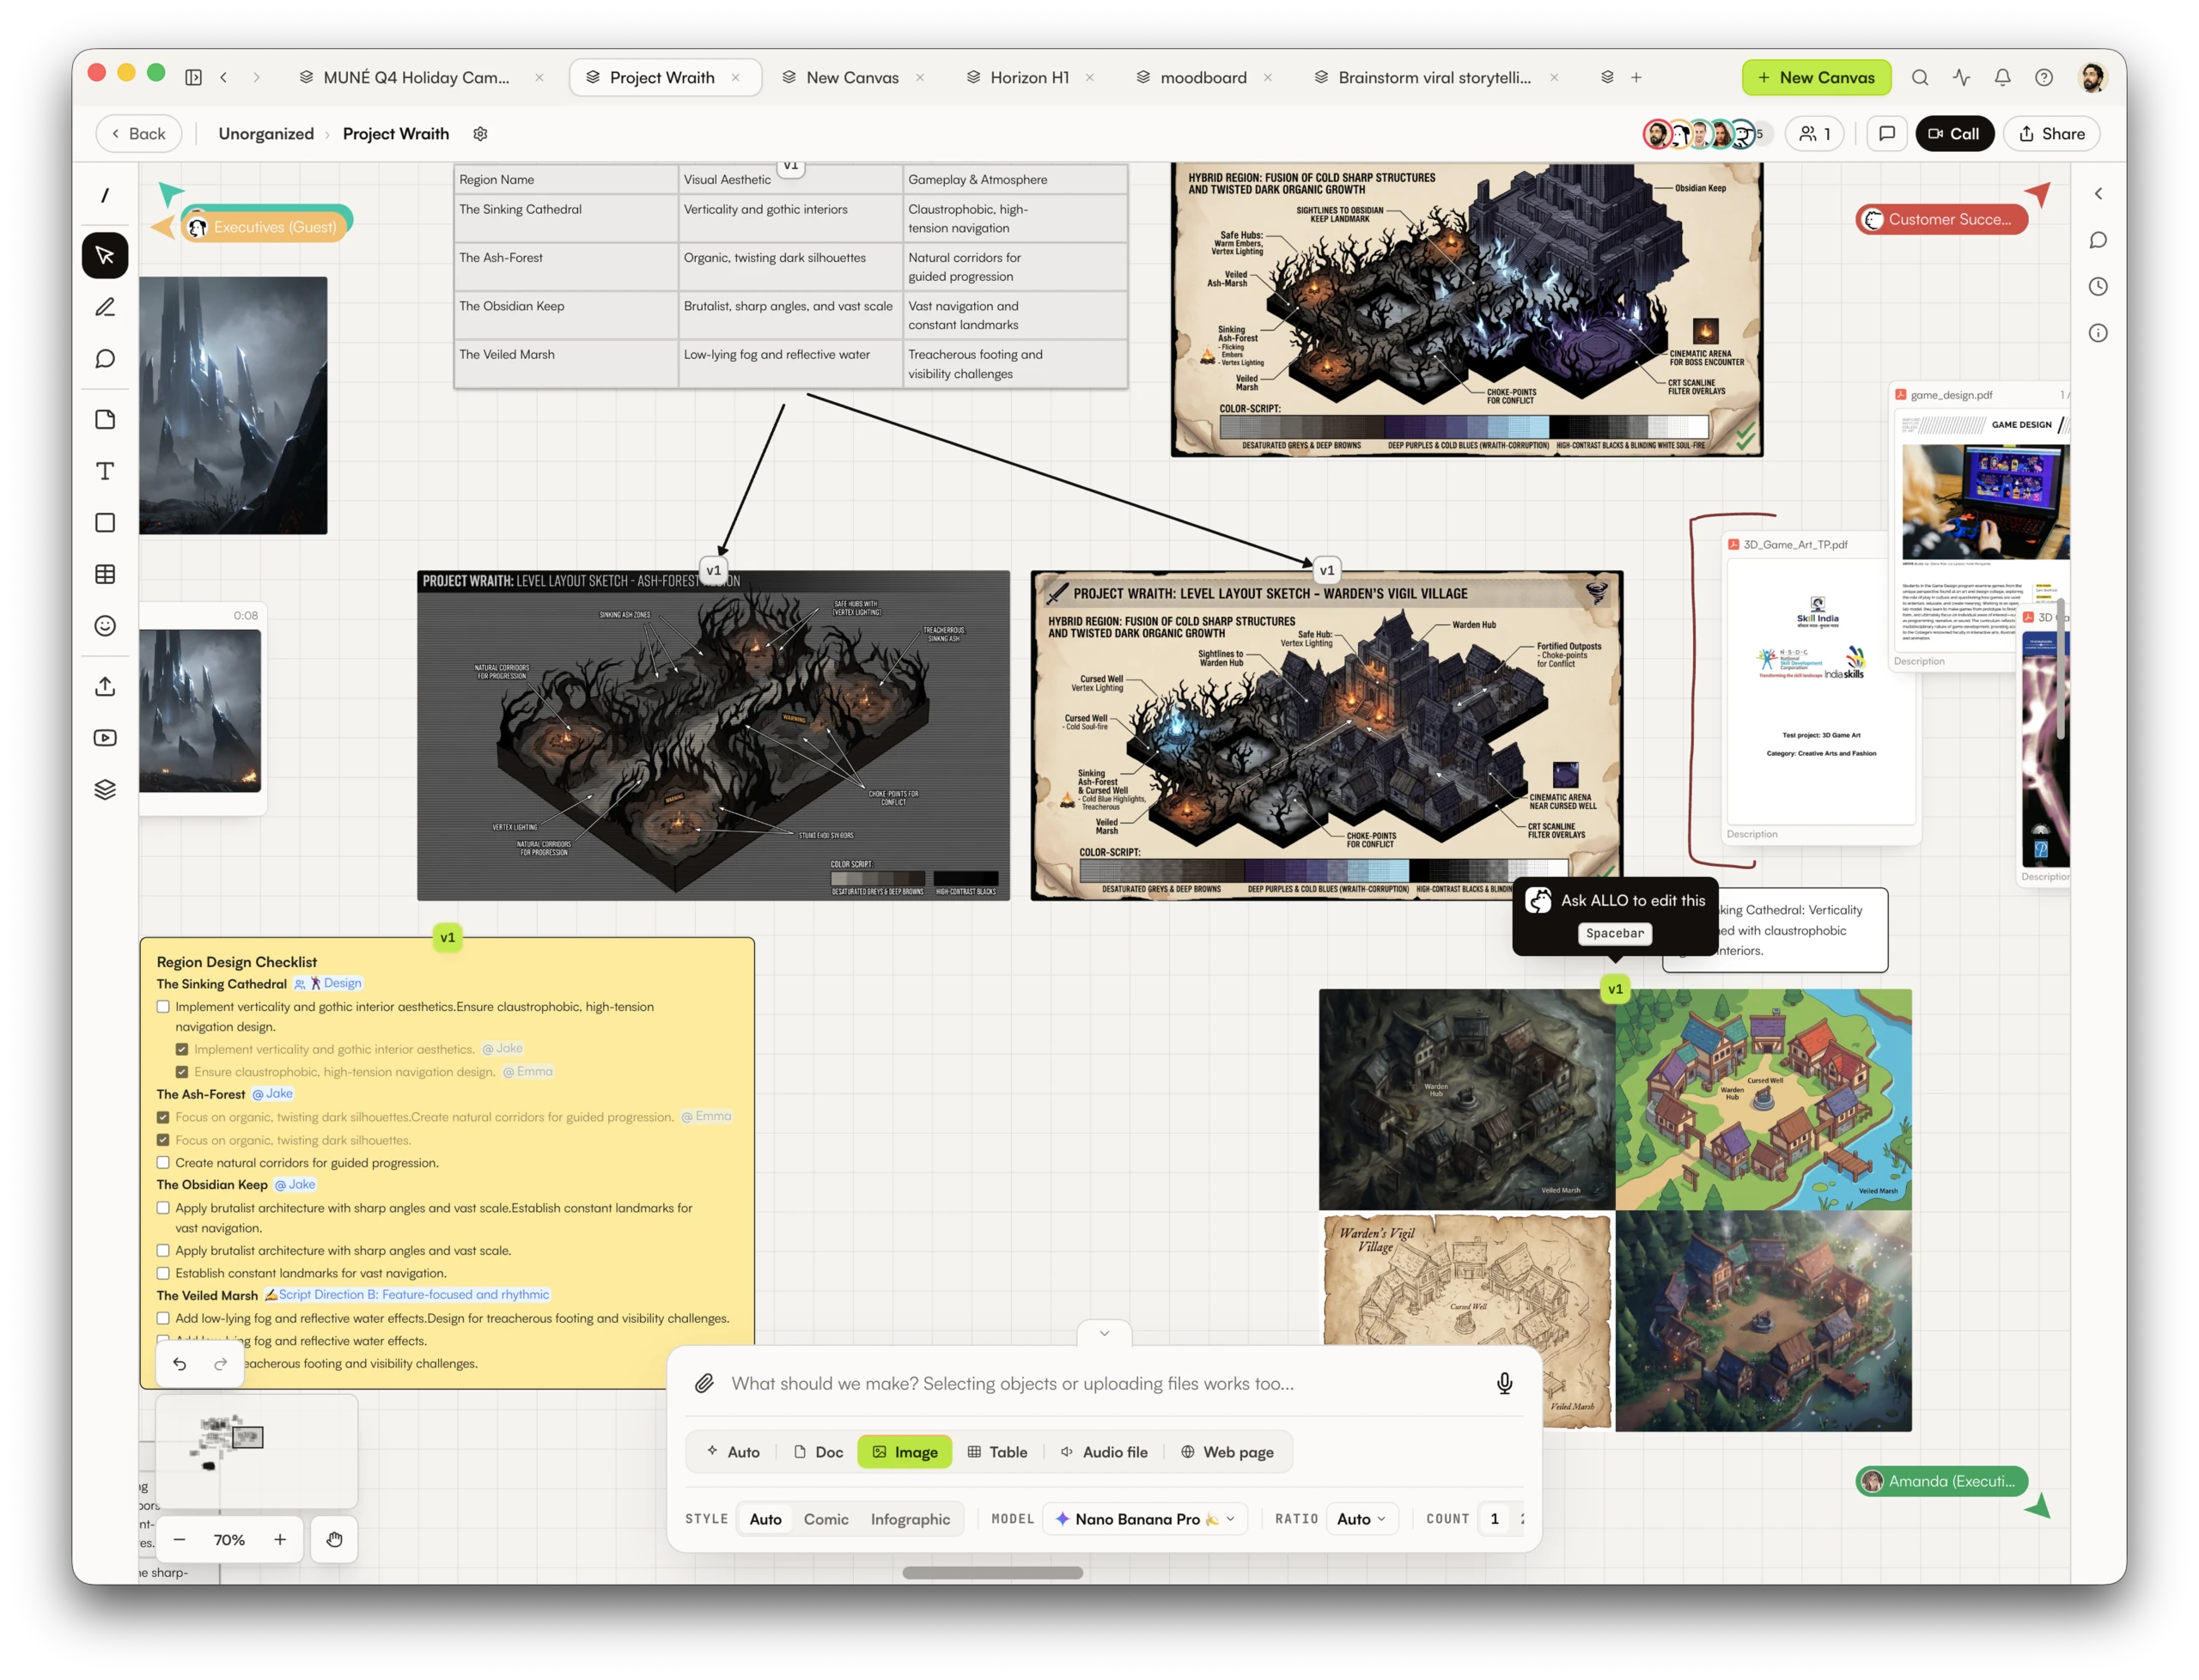2199x1680 pixels.
Task: Activate the microphone voice input
Action: pyautogui.click(x=1504, y=1384)
